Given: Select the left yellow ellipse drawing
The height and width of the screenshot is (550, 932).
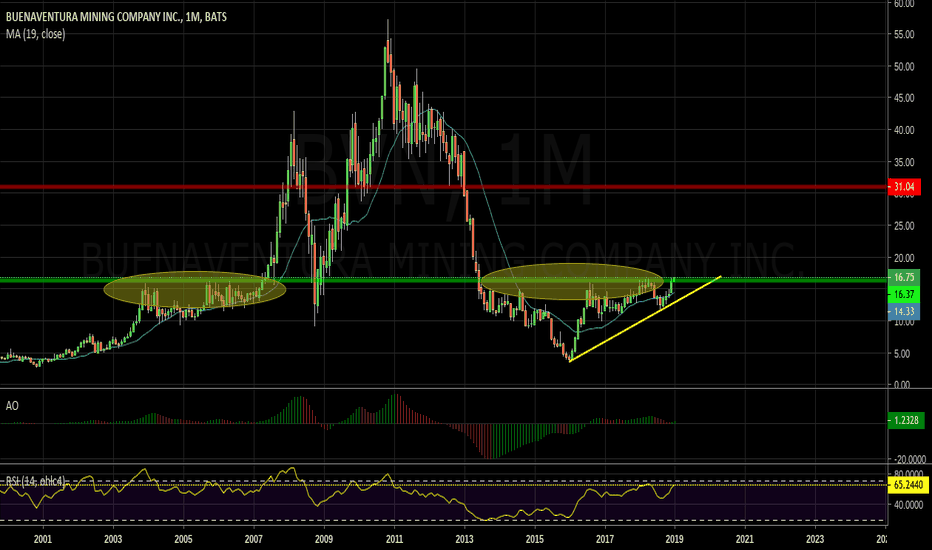Looking at the screenshot, I should (195, 290).
